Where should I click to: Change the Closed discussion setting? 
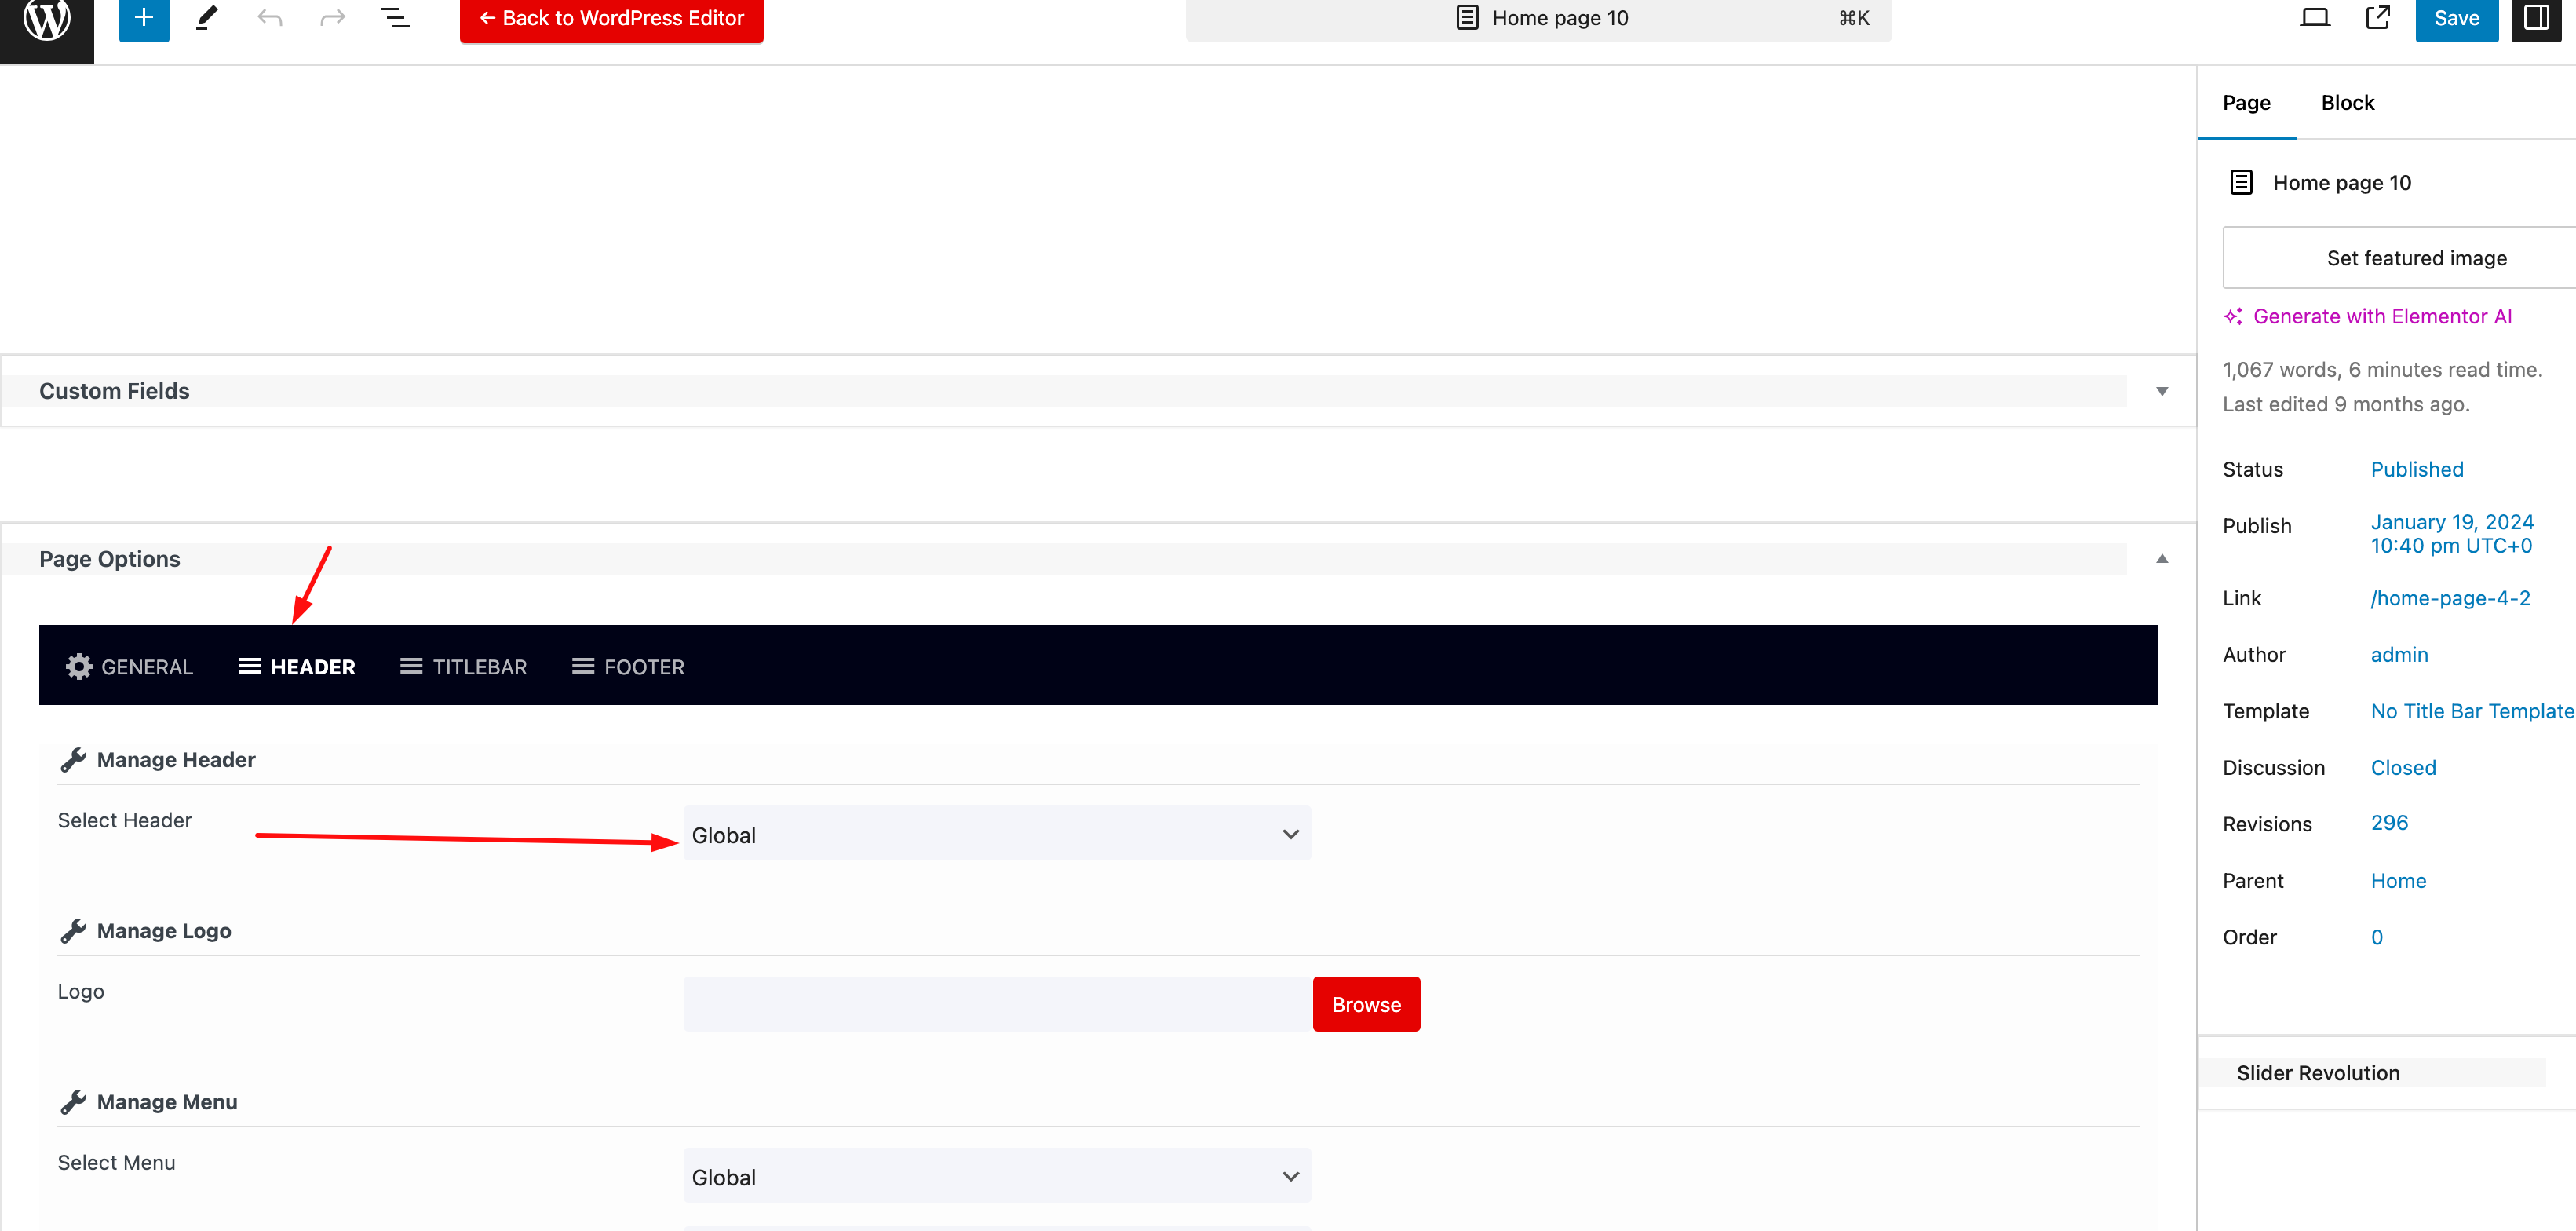point(2403,768)
